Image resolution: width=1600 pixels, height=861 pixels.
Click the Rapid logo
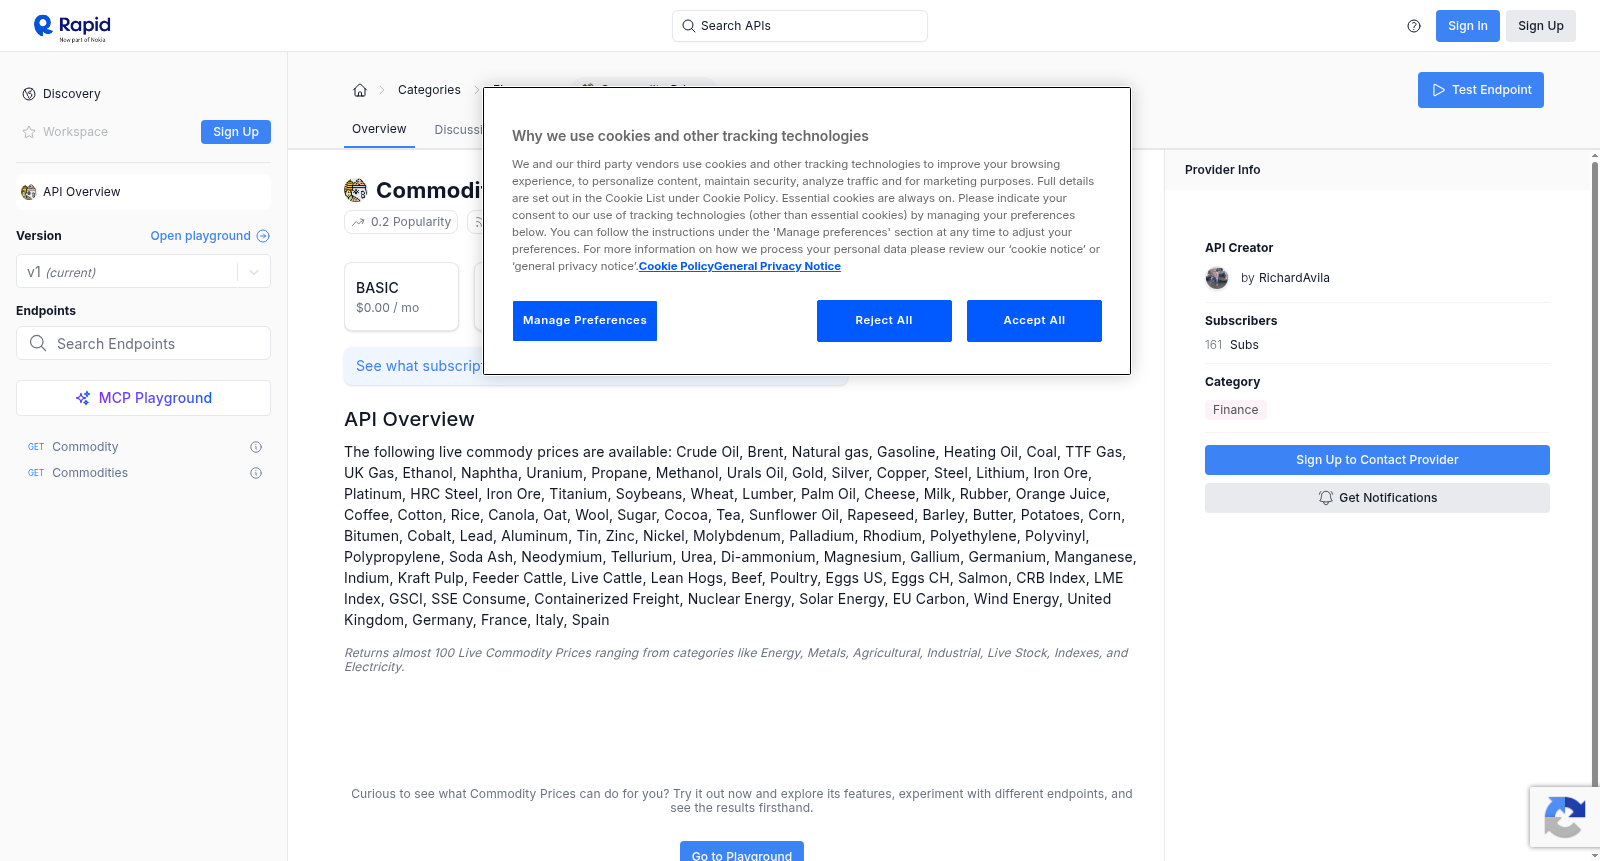coord(72,27)
